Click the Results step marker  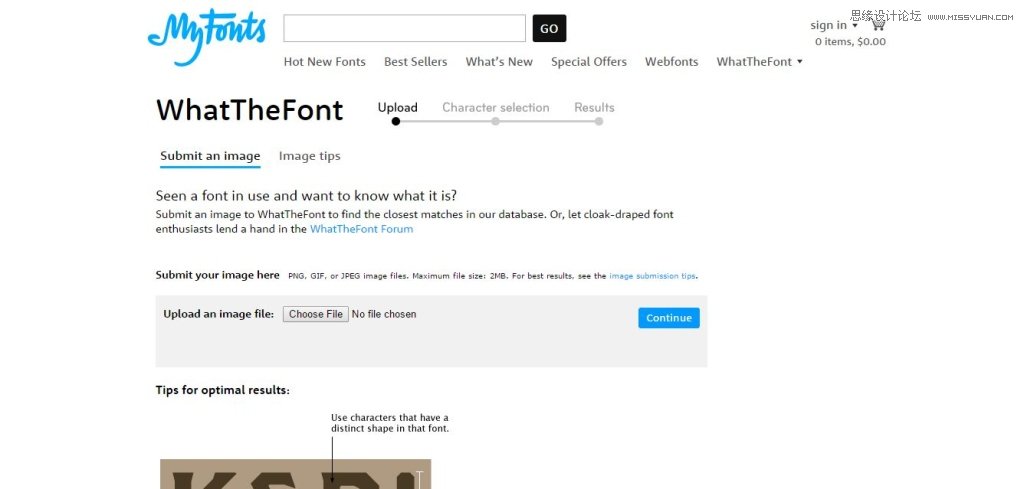[599, 121]
